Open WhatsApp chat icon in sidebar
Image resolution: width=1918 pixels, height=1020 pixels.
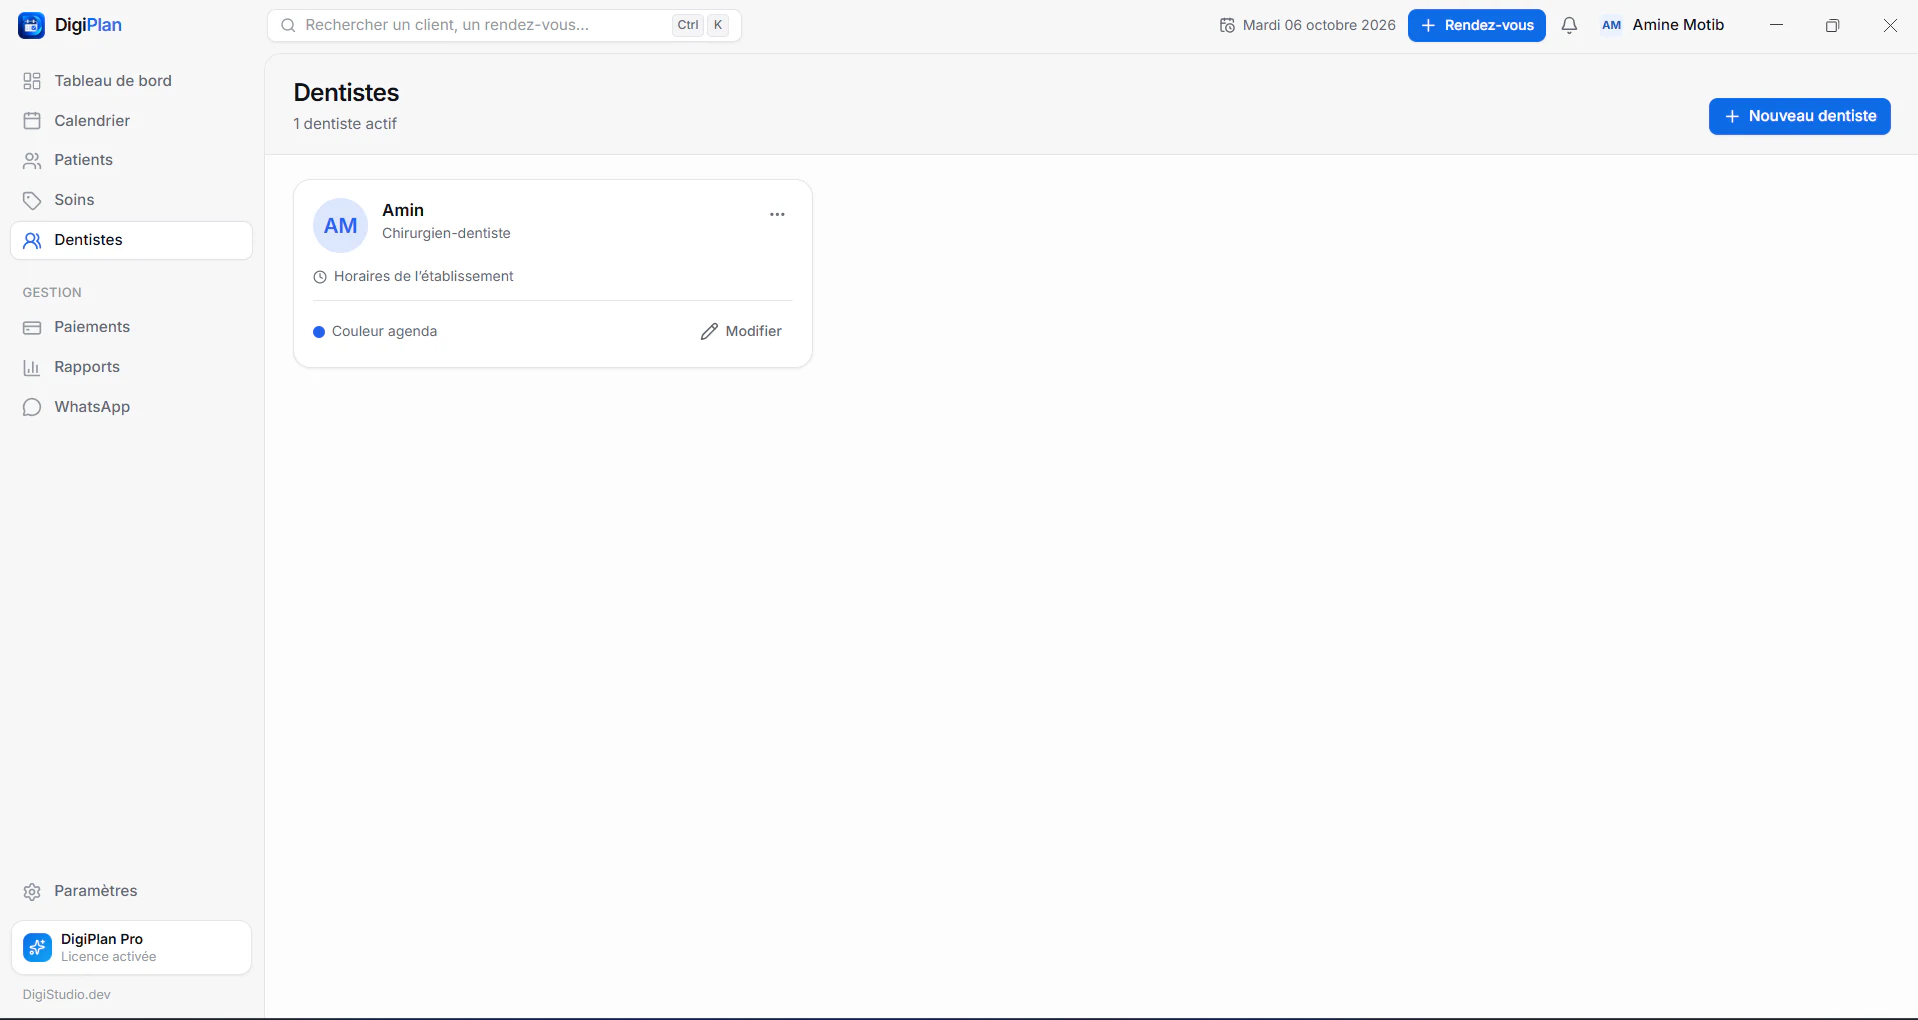[32, 407]
